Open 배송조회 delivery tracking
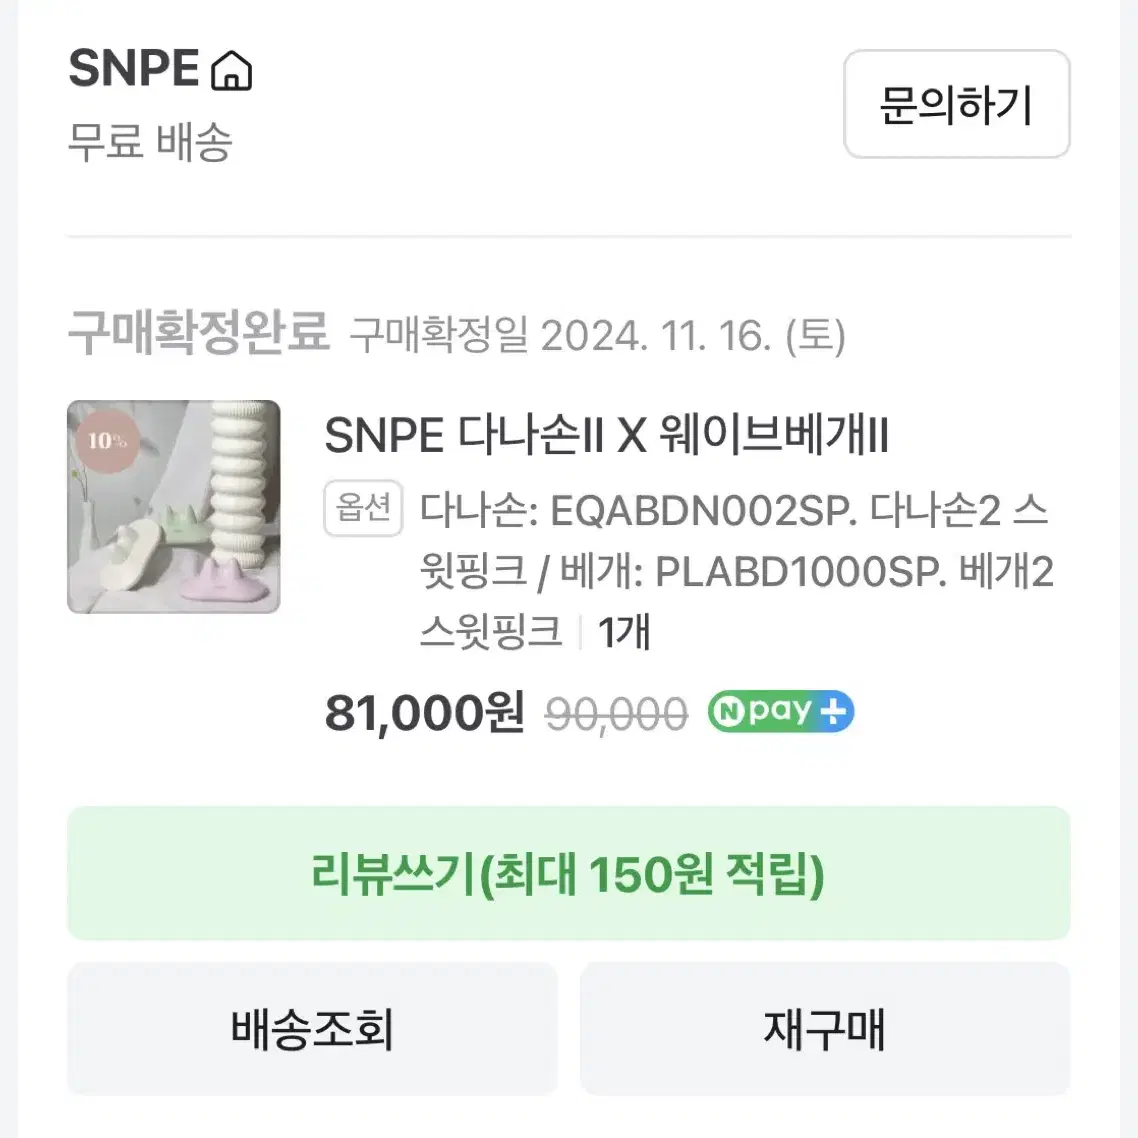Screen dimensions: 1138x1138 312,1028
